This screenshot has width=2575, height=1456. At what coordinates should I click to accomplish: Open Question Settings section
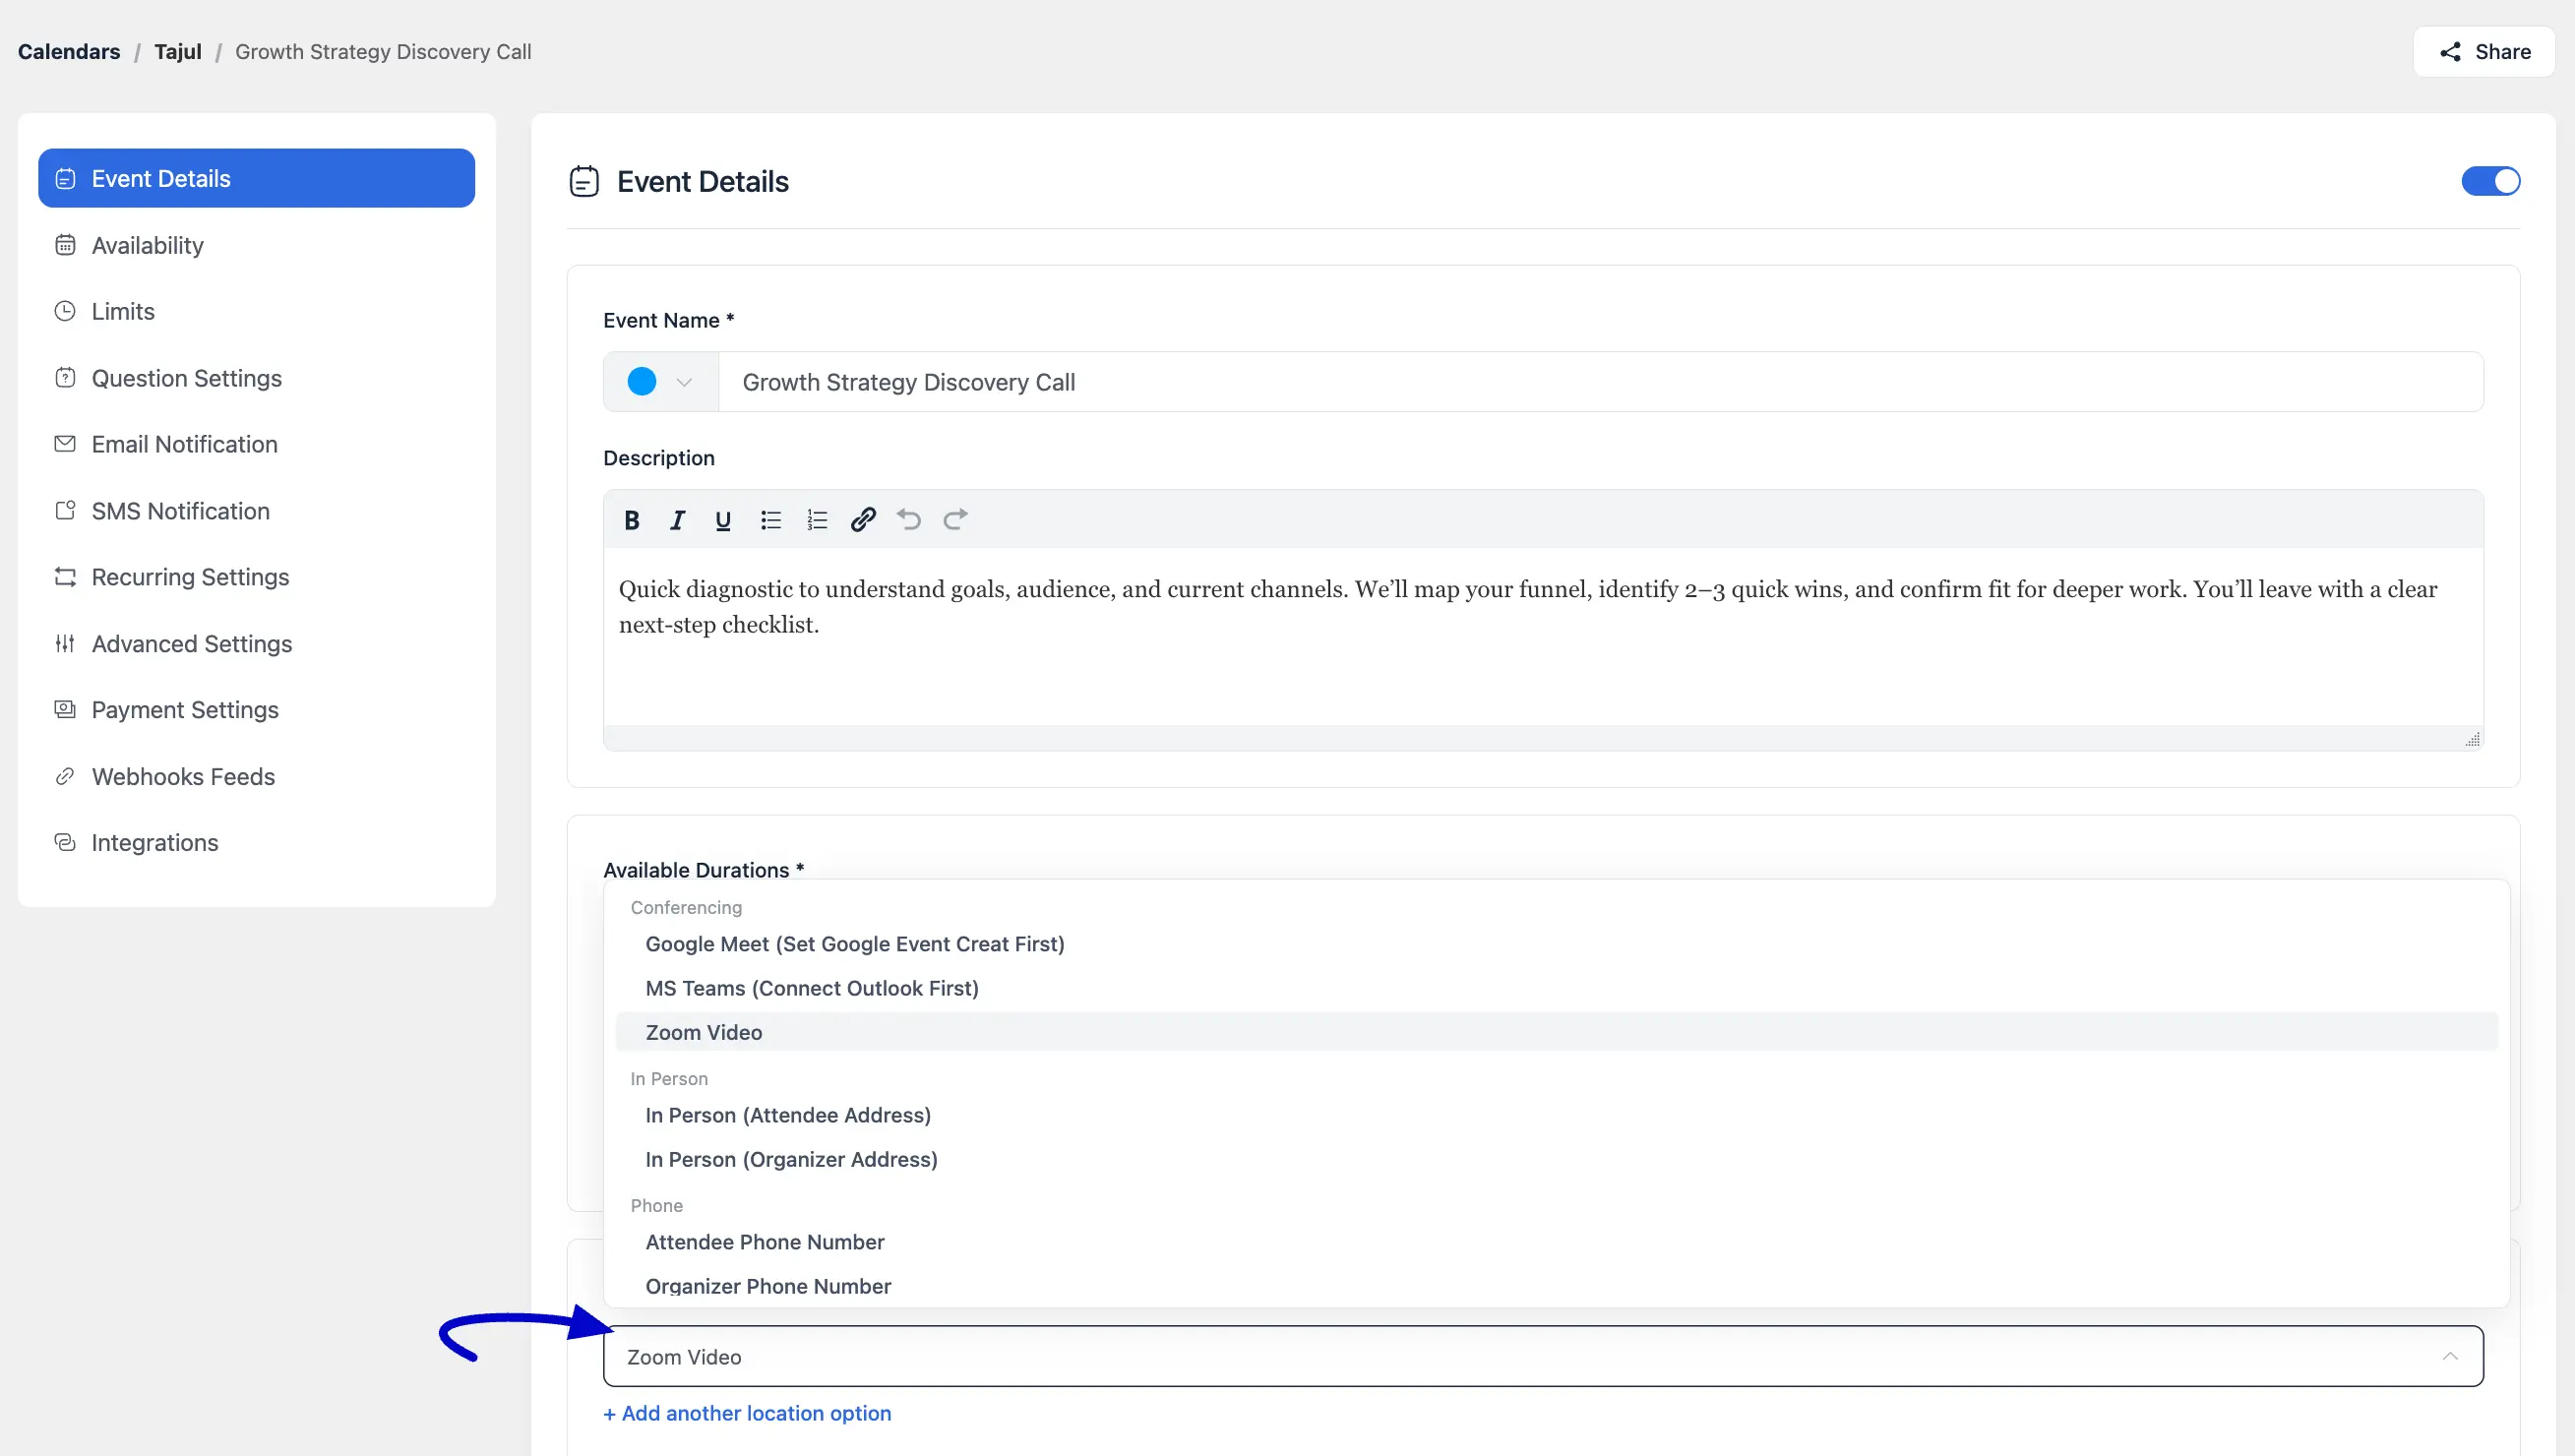click(x=256, y=378)
